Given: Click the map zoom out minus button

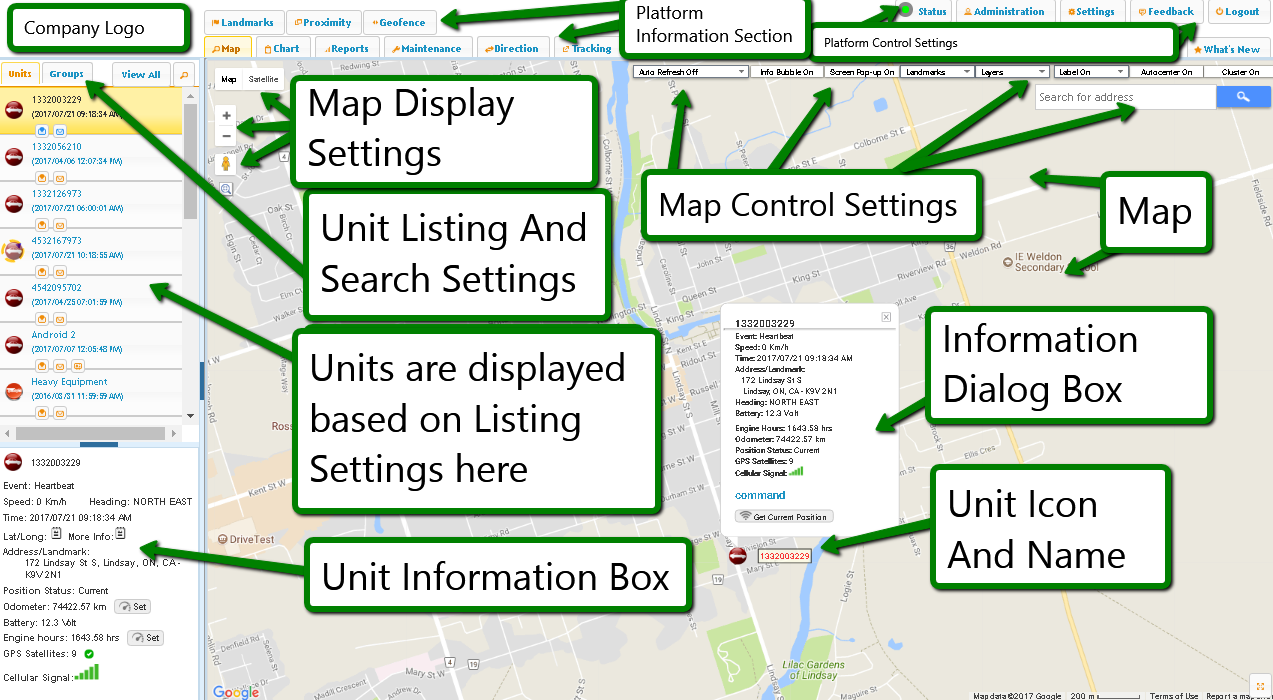Looking at the screenshot, I should pos(227,136).
